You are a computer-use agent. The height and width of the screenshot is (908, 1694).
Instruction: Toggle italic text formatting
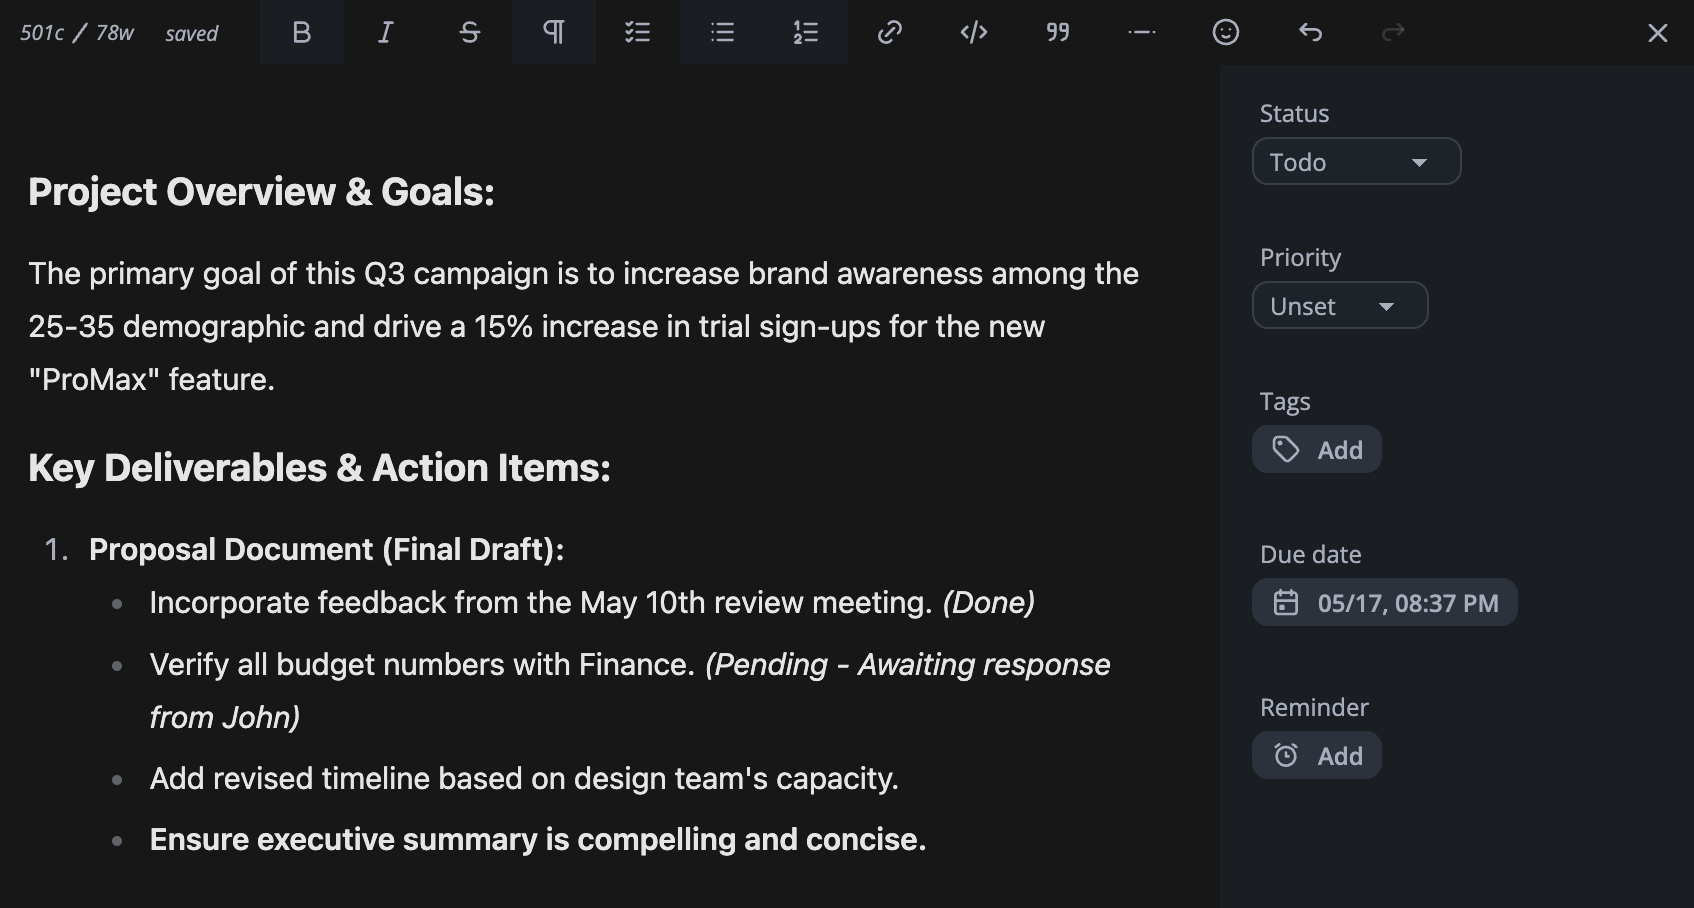click(x=385, y=33)
